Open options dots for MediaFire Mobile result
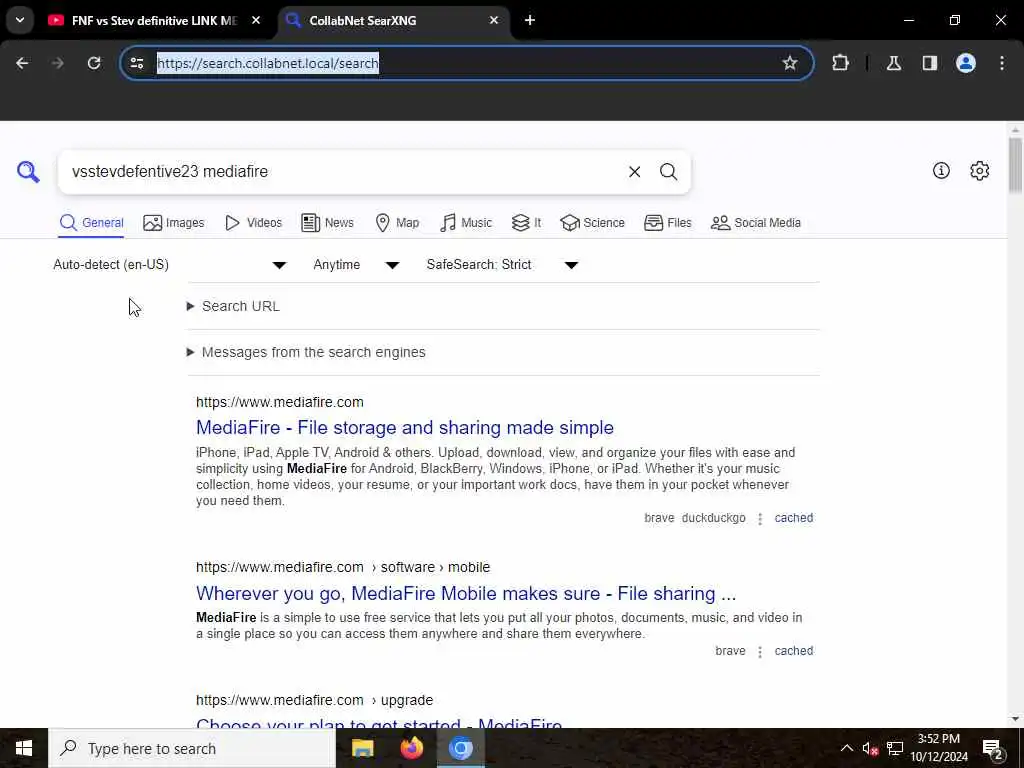The height and width of the screenshot is (768, 1024). pos(760,652)
